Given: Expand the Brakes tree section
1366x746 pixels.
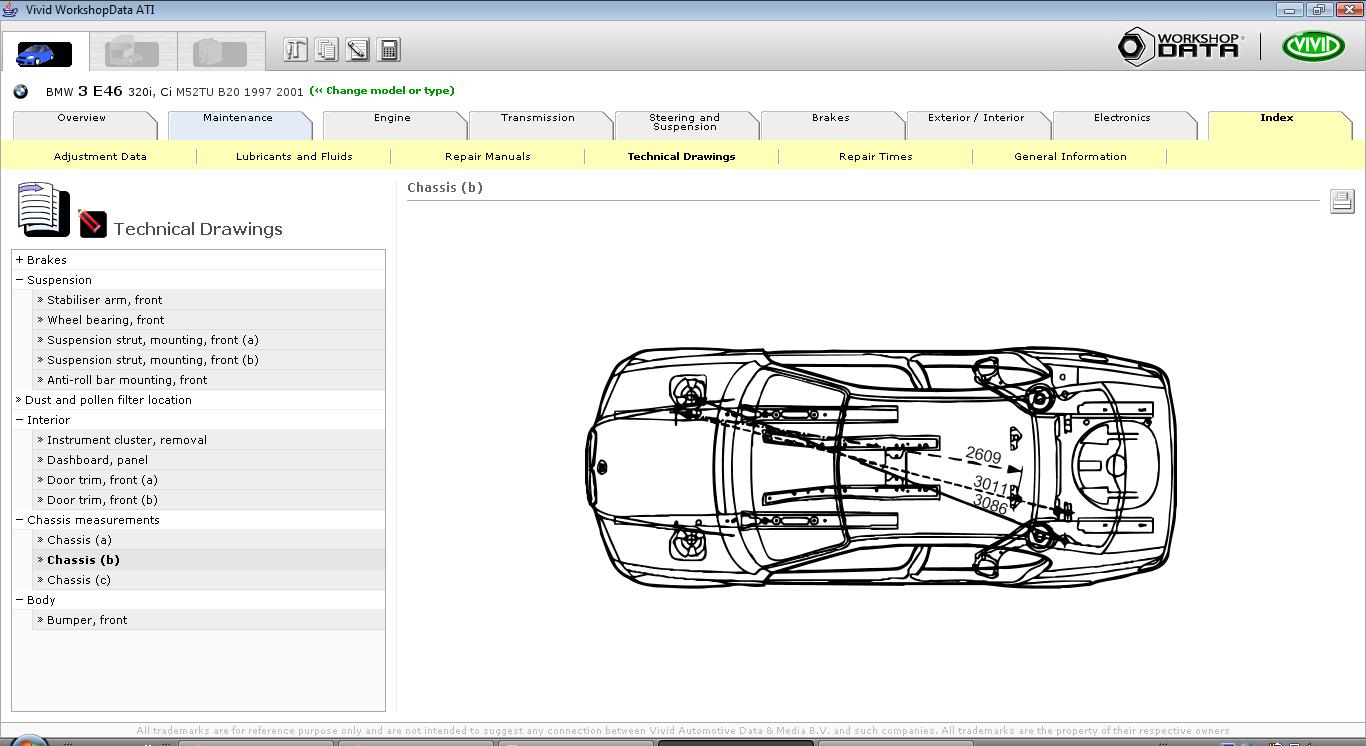Looking at the screenshot, I should (19, 260).
